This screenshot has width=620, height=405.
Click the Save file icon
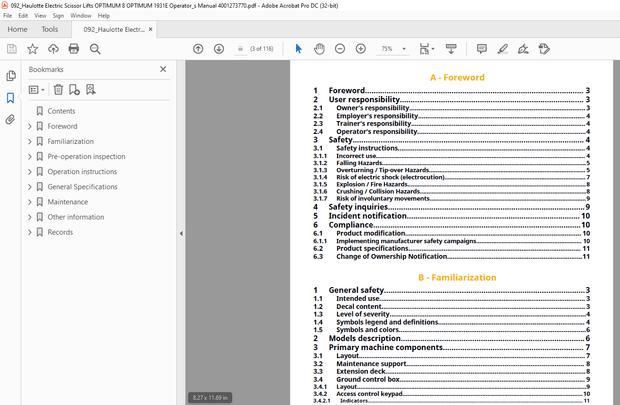(x=12, y=49)
